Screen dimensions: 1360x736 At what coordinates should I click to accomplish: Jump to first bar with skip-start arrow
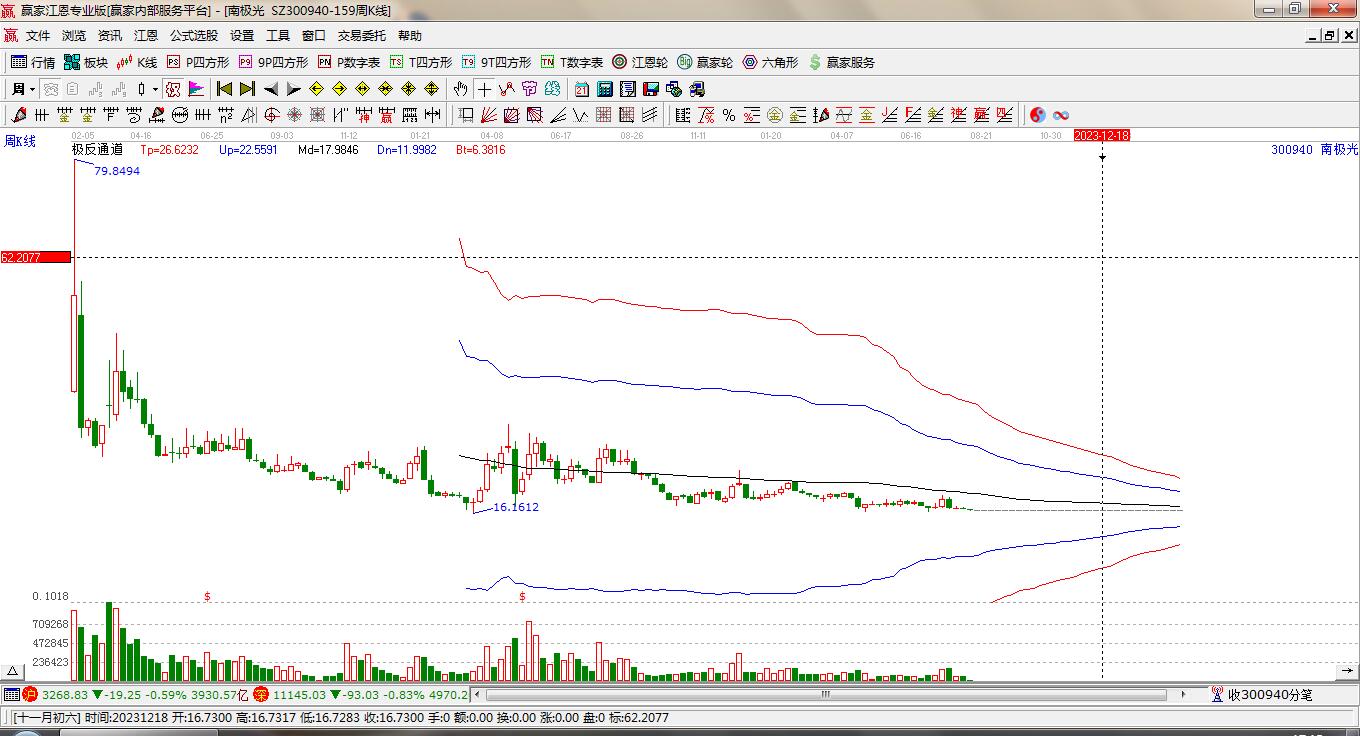(224, 89)
